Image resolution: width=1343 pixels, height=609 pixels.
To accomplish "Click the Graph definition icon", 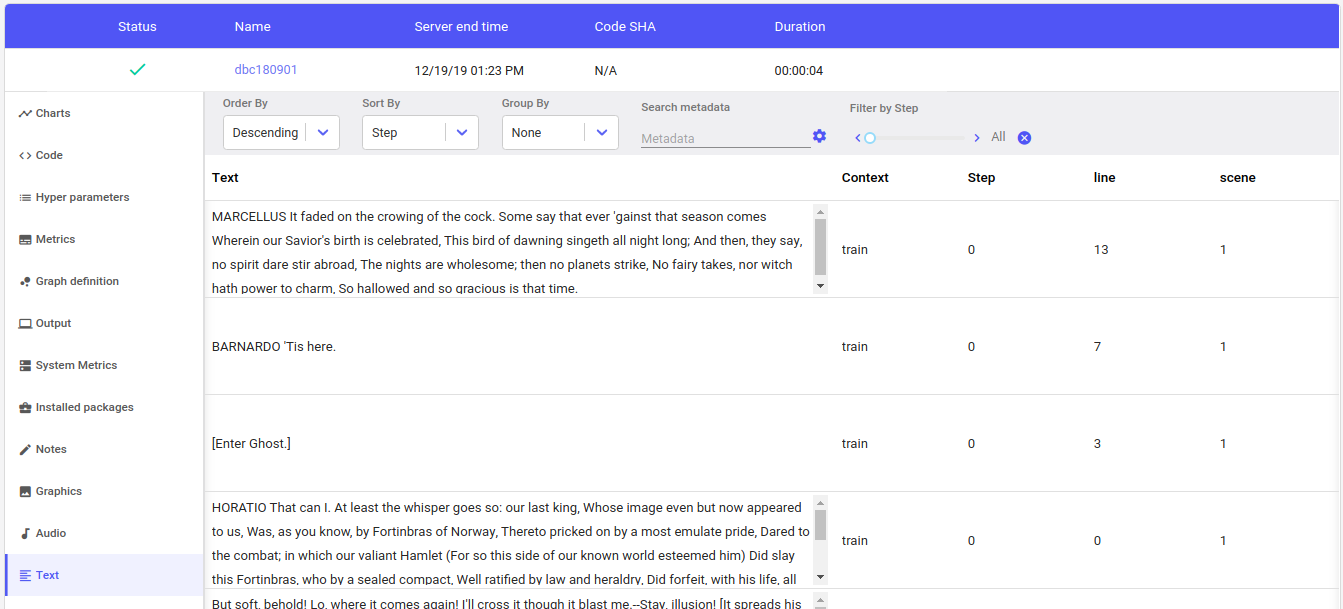I will tap(25, 281).
